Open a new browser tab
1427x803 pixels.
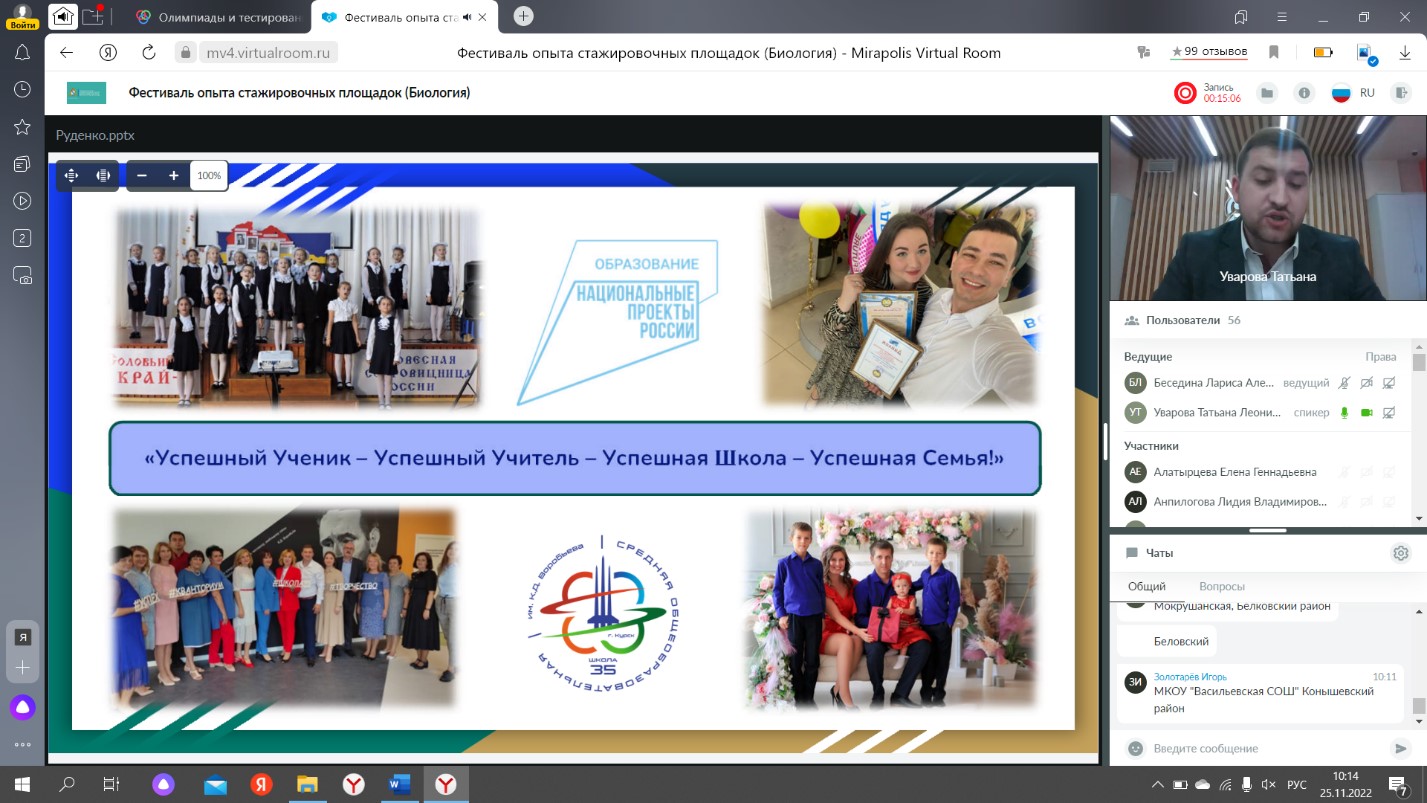pos(523,16)
